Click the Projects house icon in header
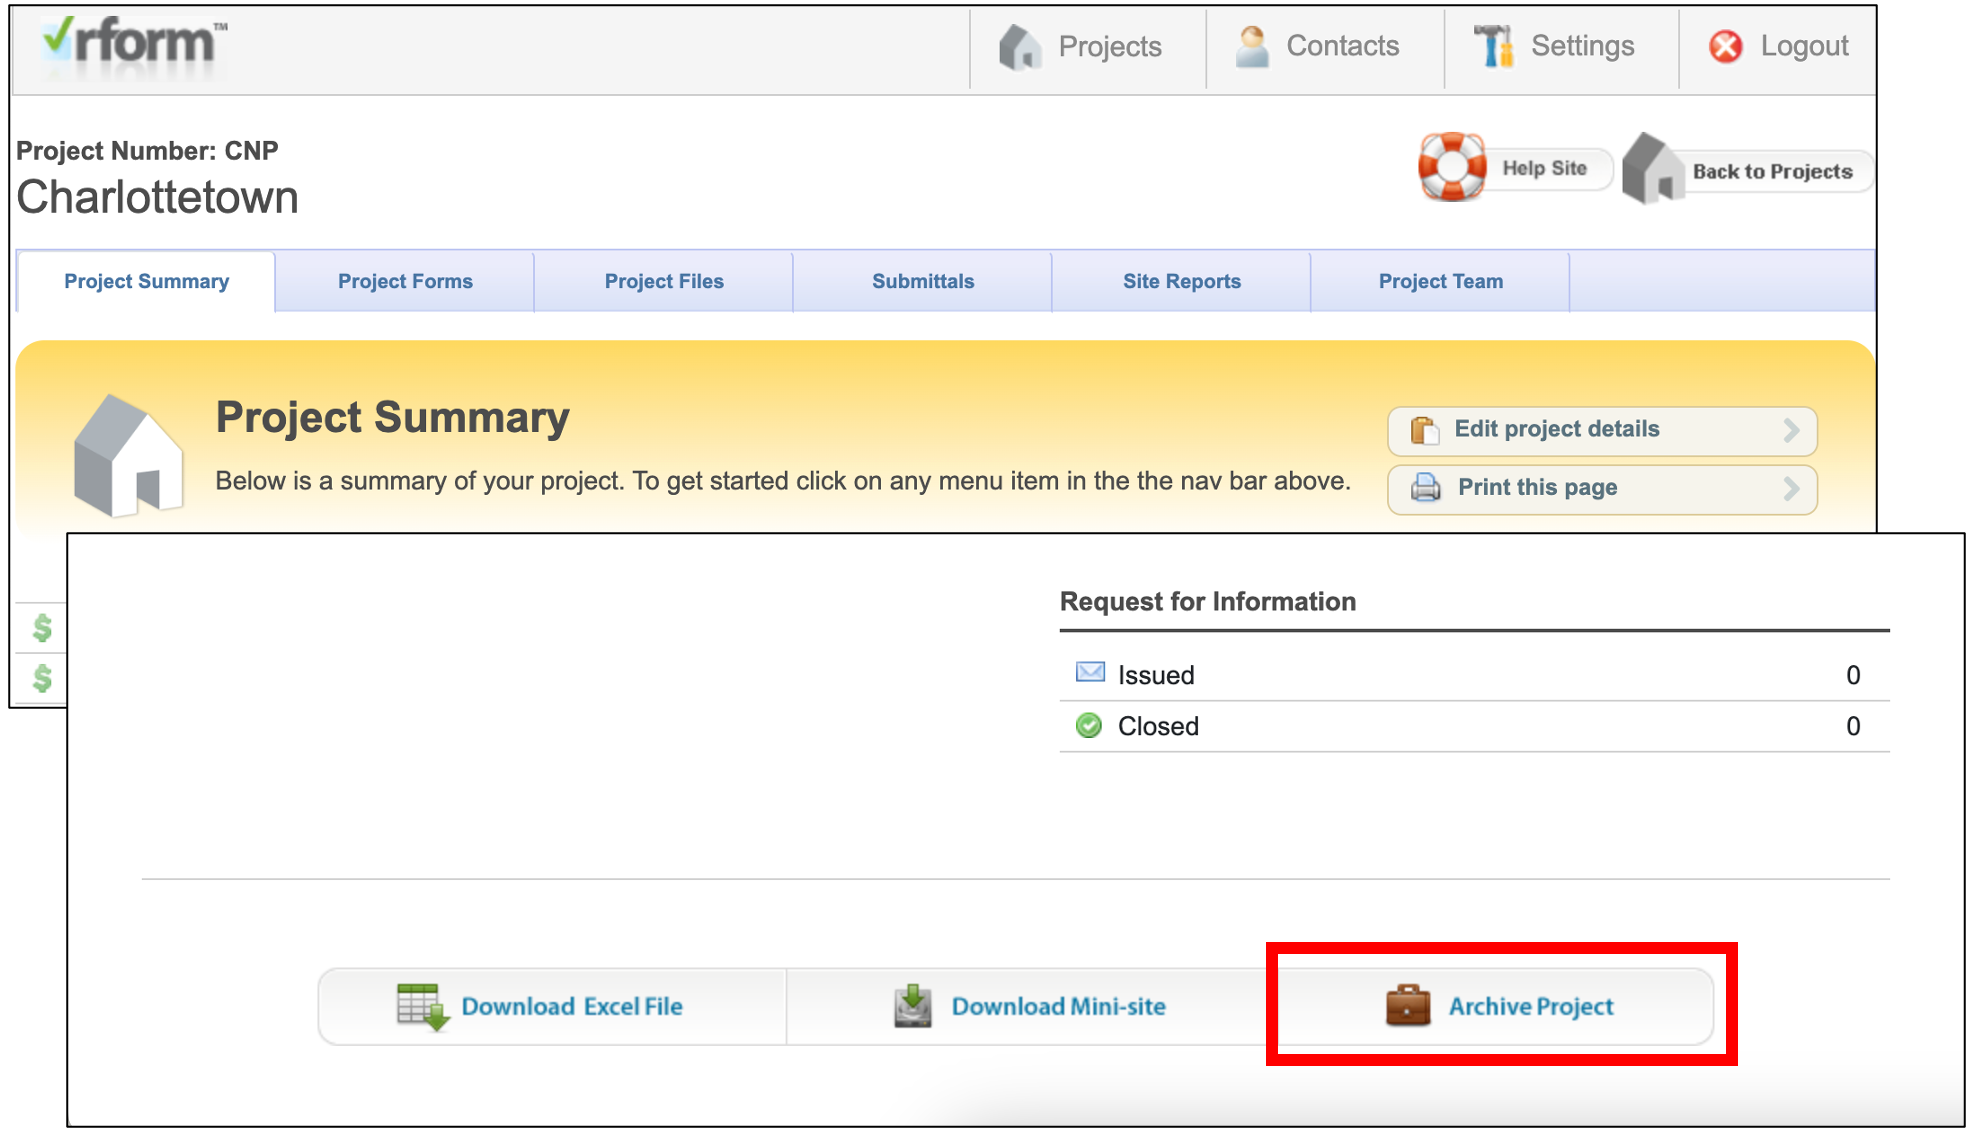This screenshot has width=1970, height=1136. coord(1019,47)
